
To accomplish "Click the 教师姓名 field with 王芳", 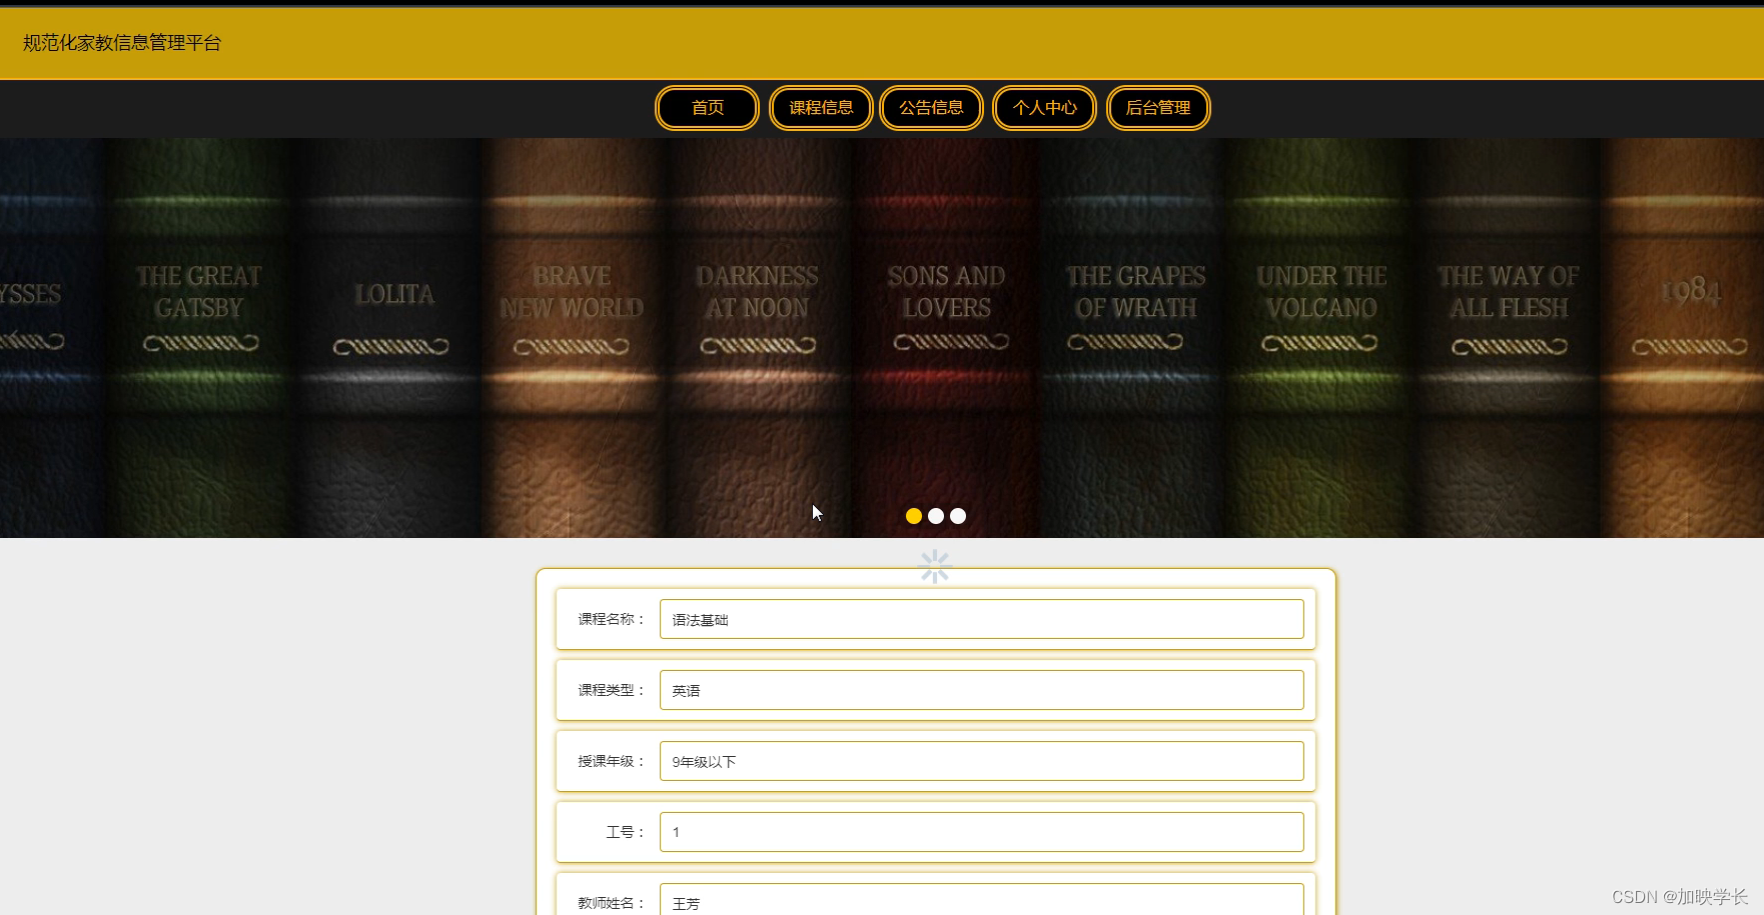I will (x=982, y=900).
